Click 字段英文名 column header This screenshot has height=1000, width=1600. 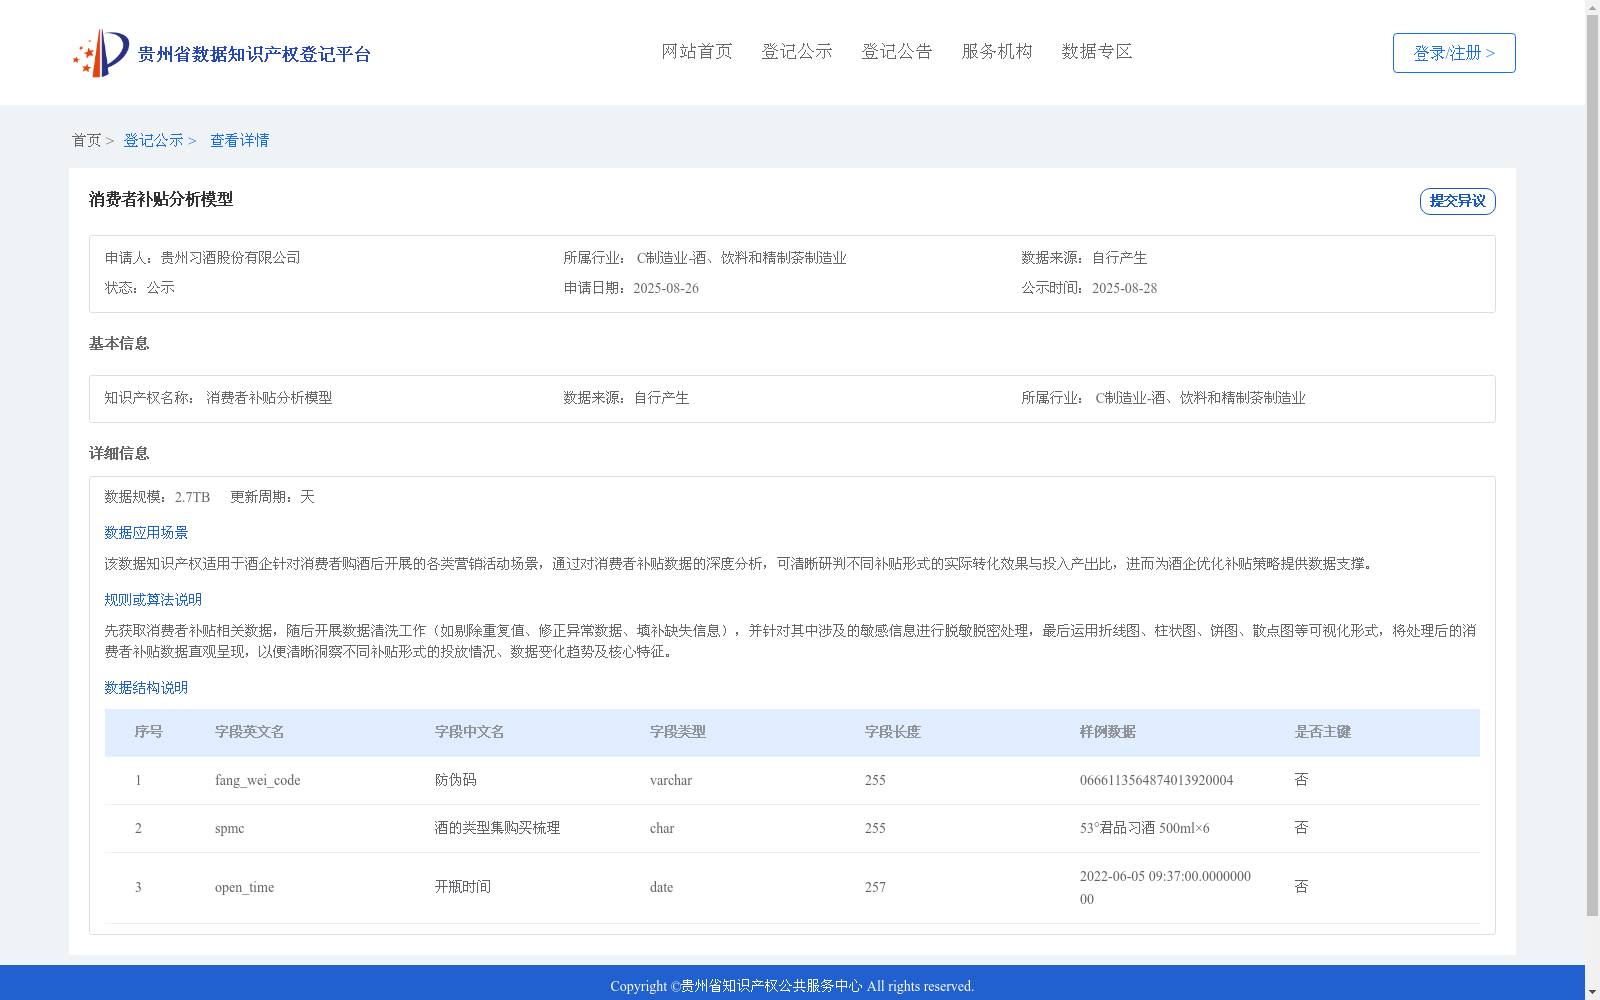[x=249, y=732]
